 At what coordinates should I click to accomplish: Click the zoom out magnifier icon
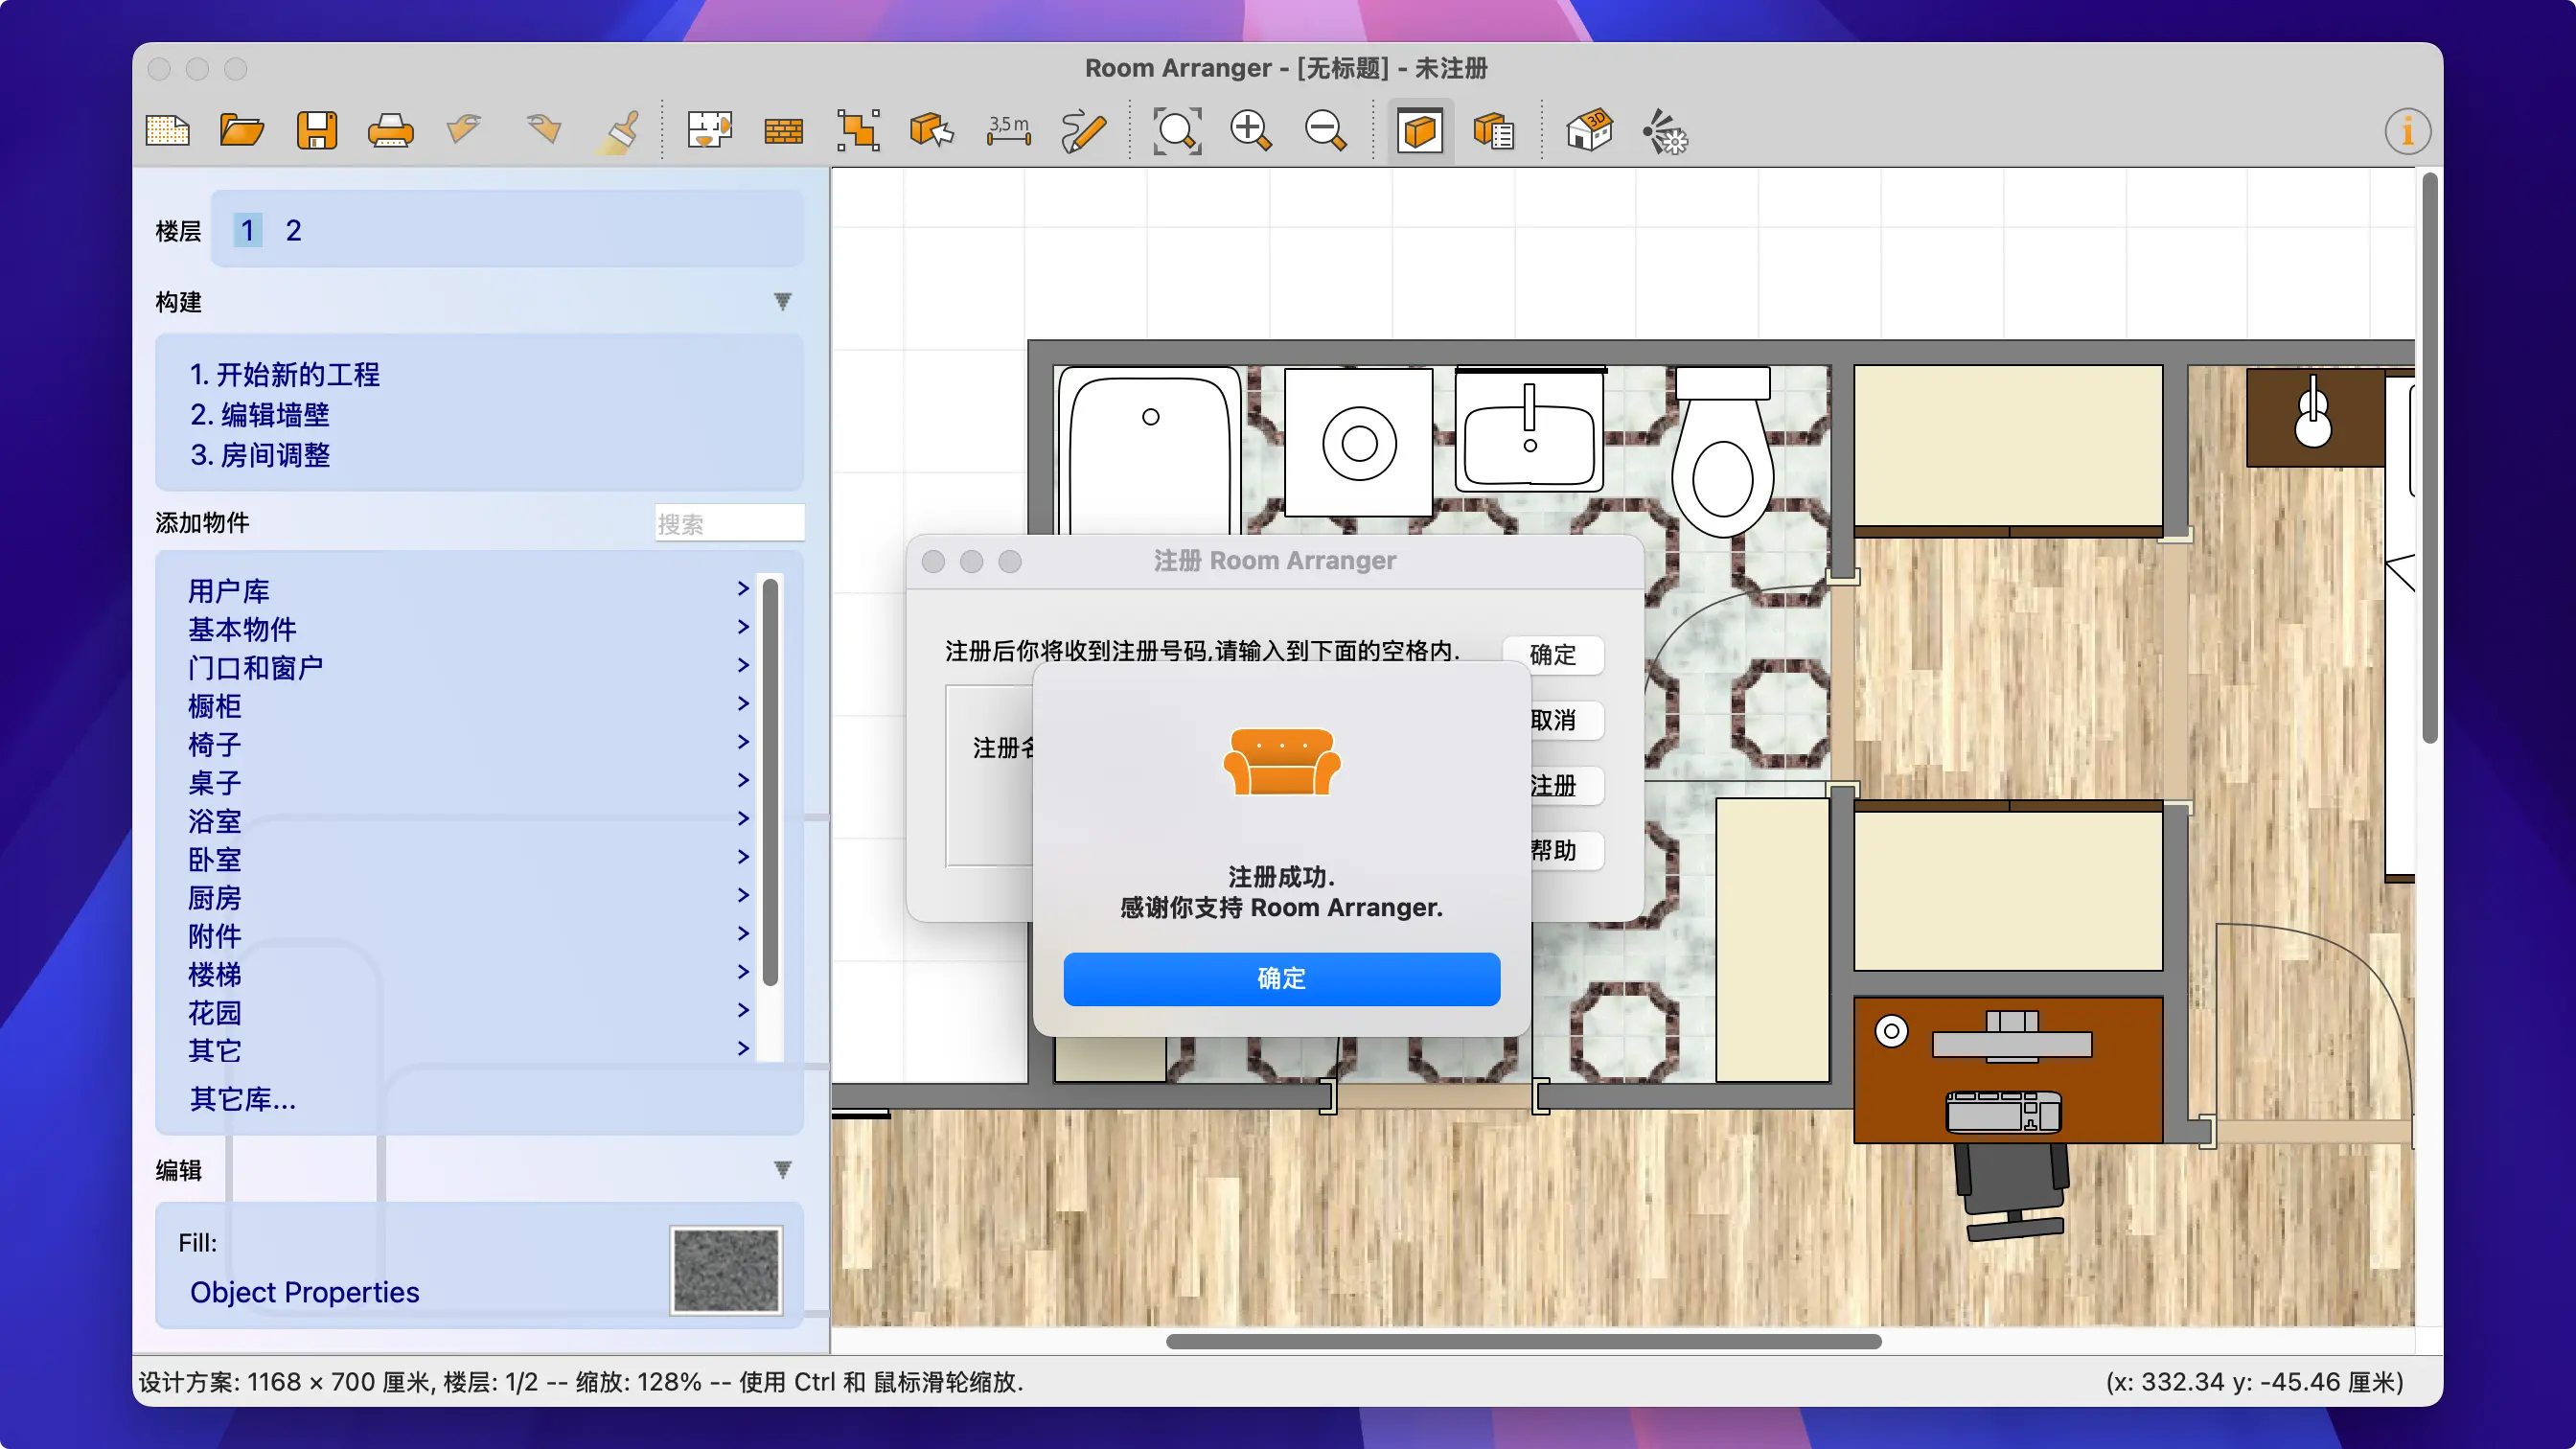[1325, 131]
